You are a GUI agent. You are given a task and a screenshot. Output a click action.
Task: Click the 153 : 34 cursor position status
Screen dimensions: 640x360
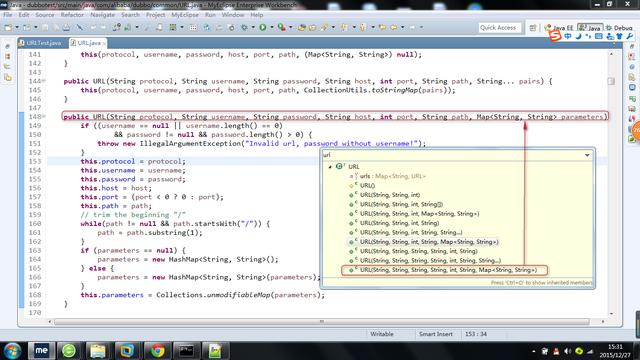(476, 334)
